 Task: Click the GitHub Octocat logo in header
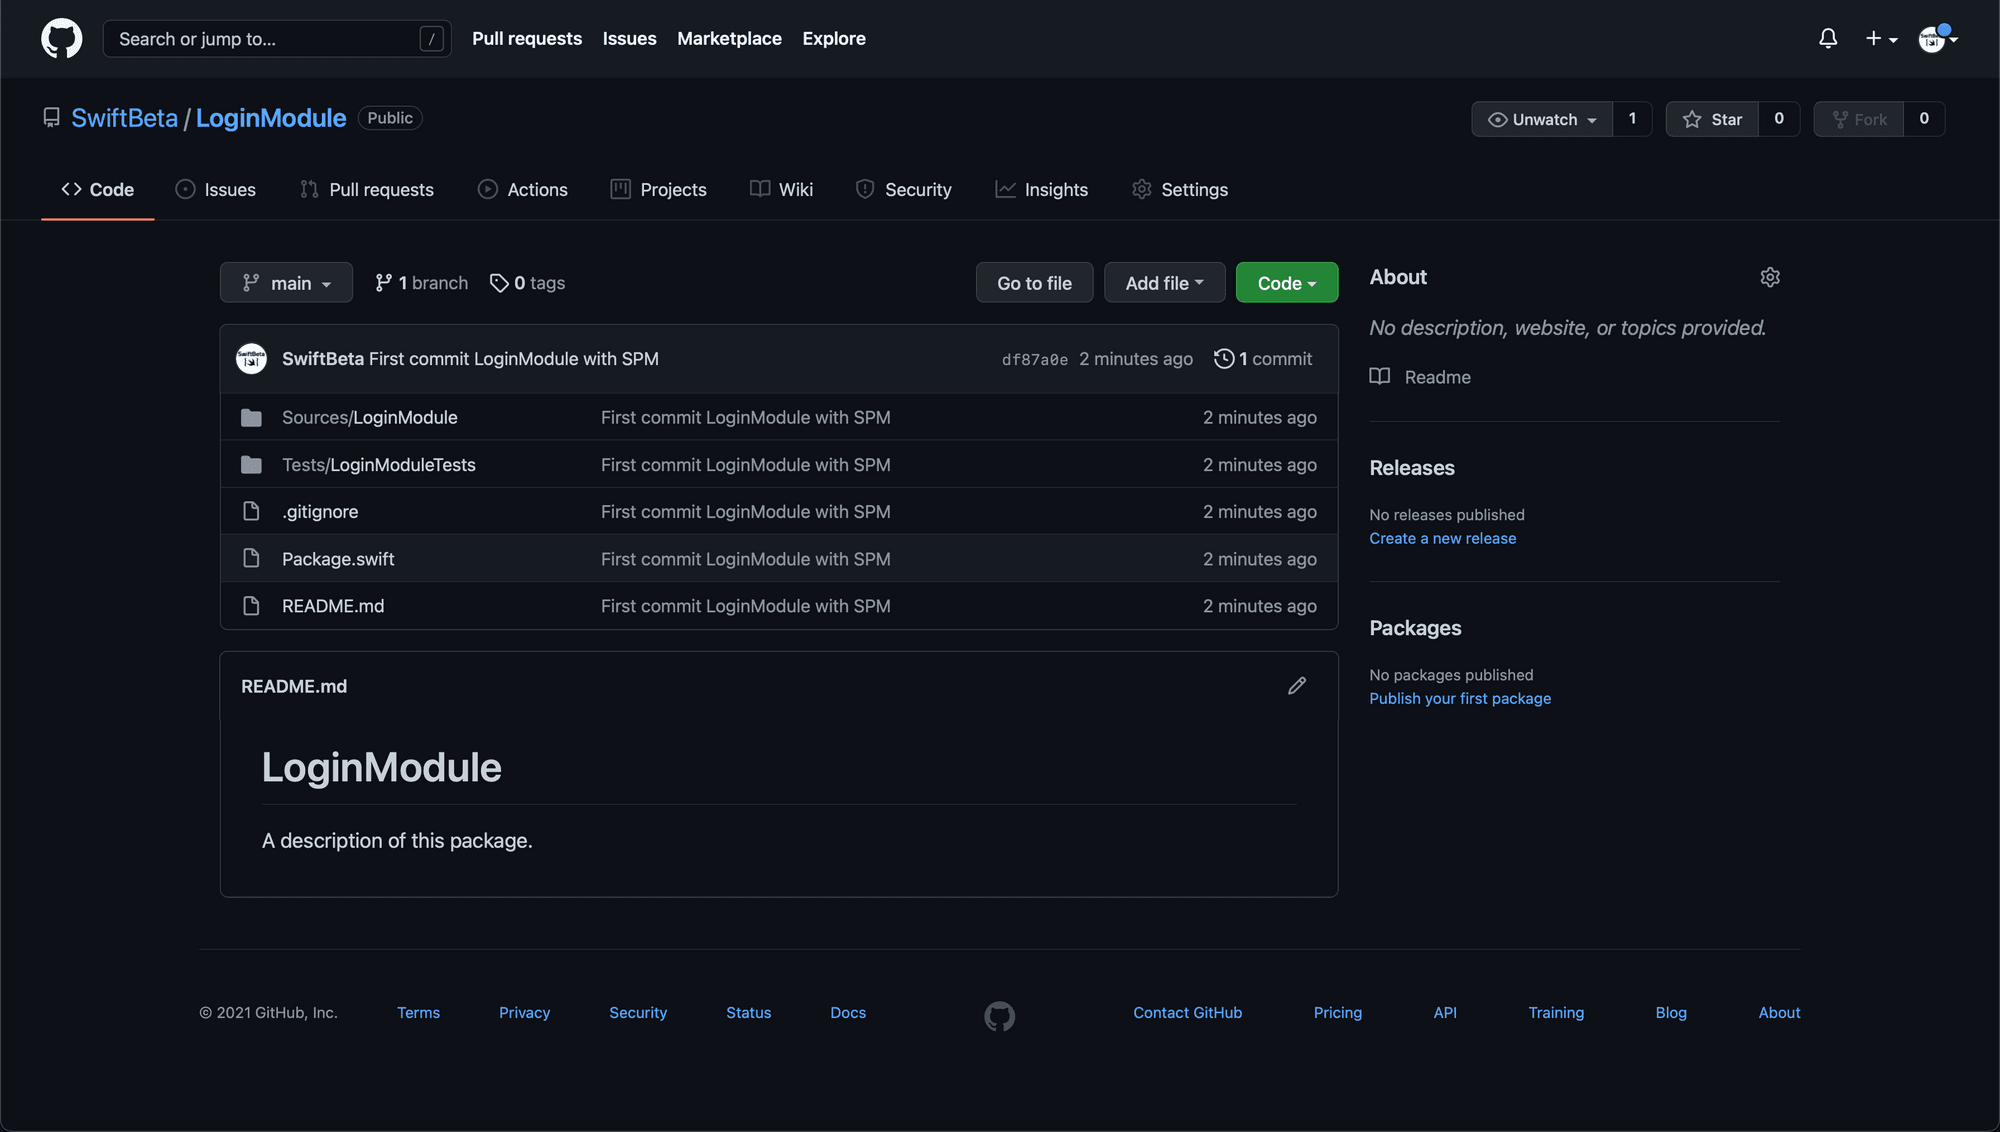pyautogui.click(x=61, y=38)
